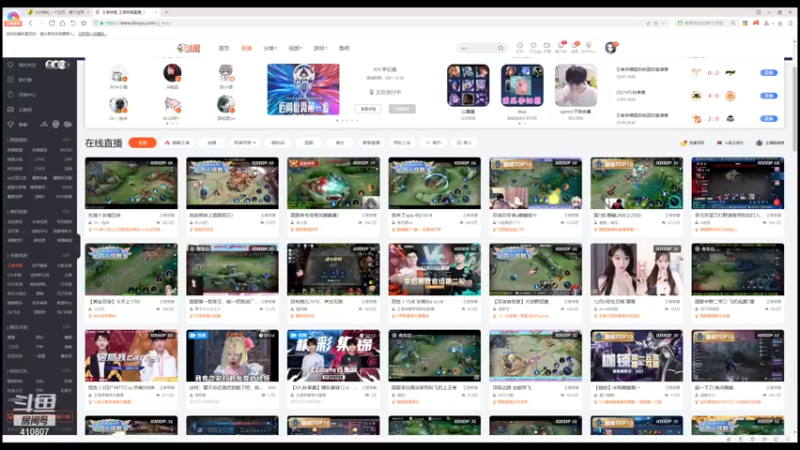The image size is (800, 450).
Task: Open the KPL banner image
Action: [x=303, y=89]
